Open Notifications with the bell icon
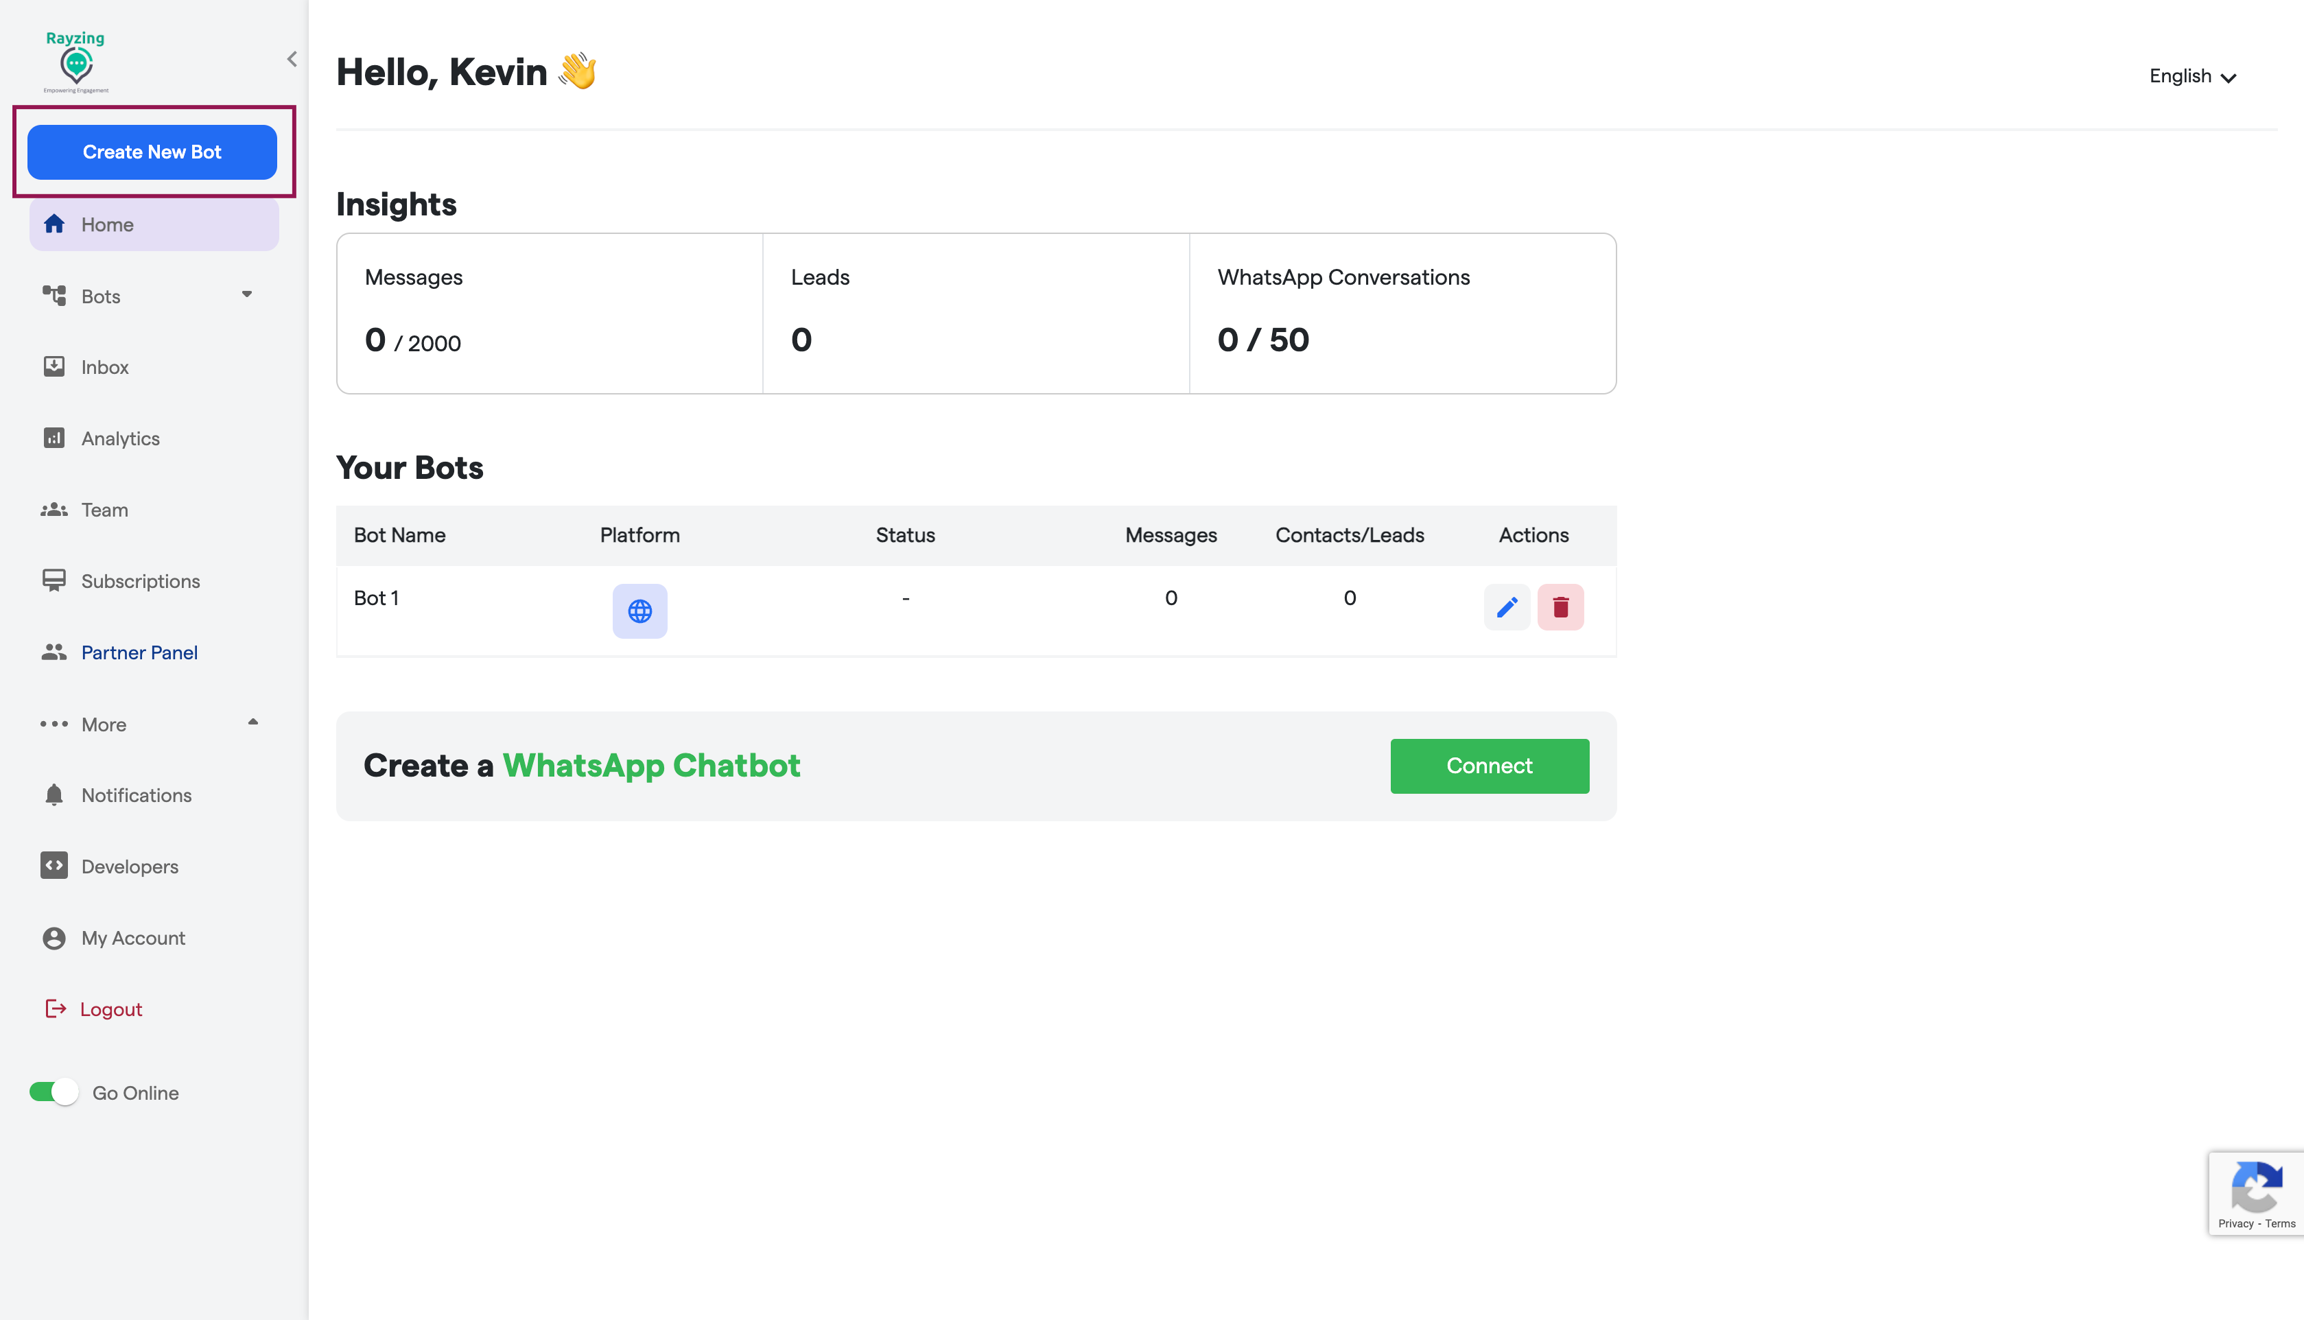This screenshot has width=2304, height=1320. click(x=54, y=795)
